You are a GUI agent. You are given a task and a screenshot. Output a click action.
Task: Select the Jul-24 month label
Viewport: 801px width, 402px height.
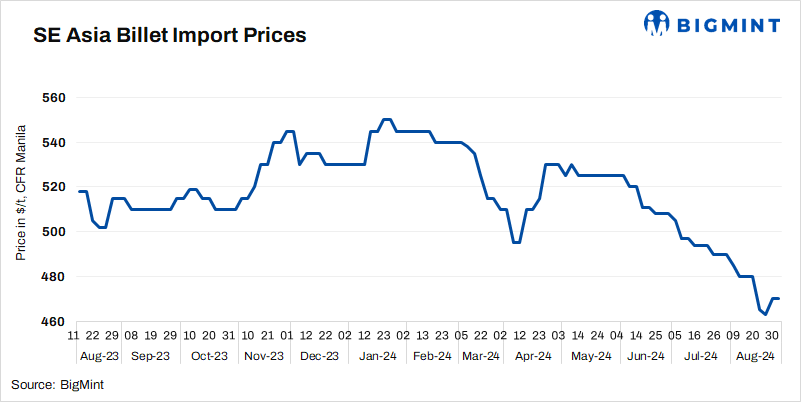pos(698,355)
